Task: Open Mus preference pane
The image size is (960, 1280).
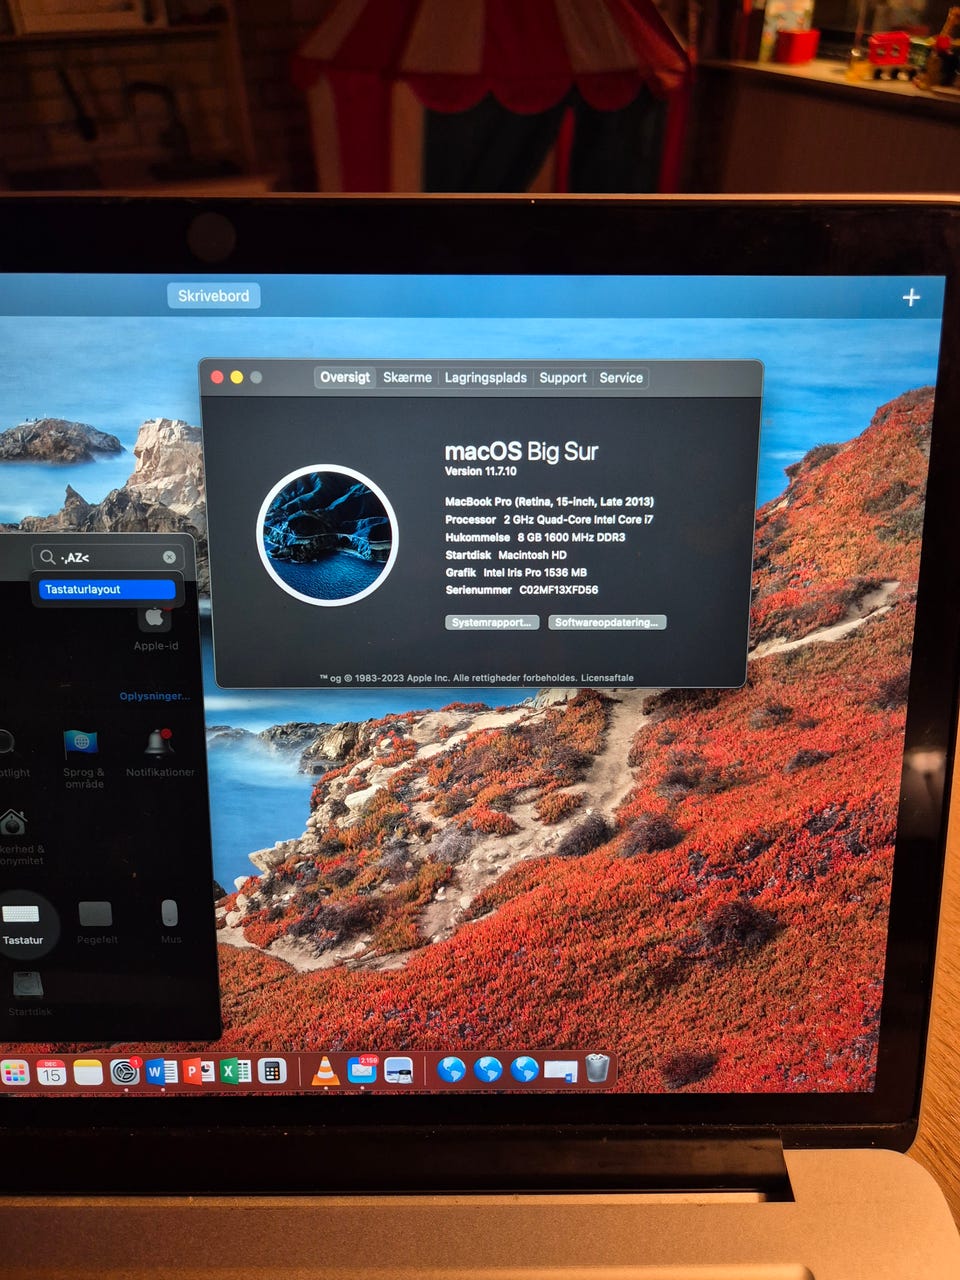Action: [170, 921]
